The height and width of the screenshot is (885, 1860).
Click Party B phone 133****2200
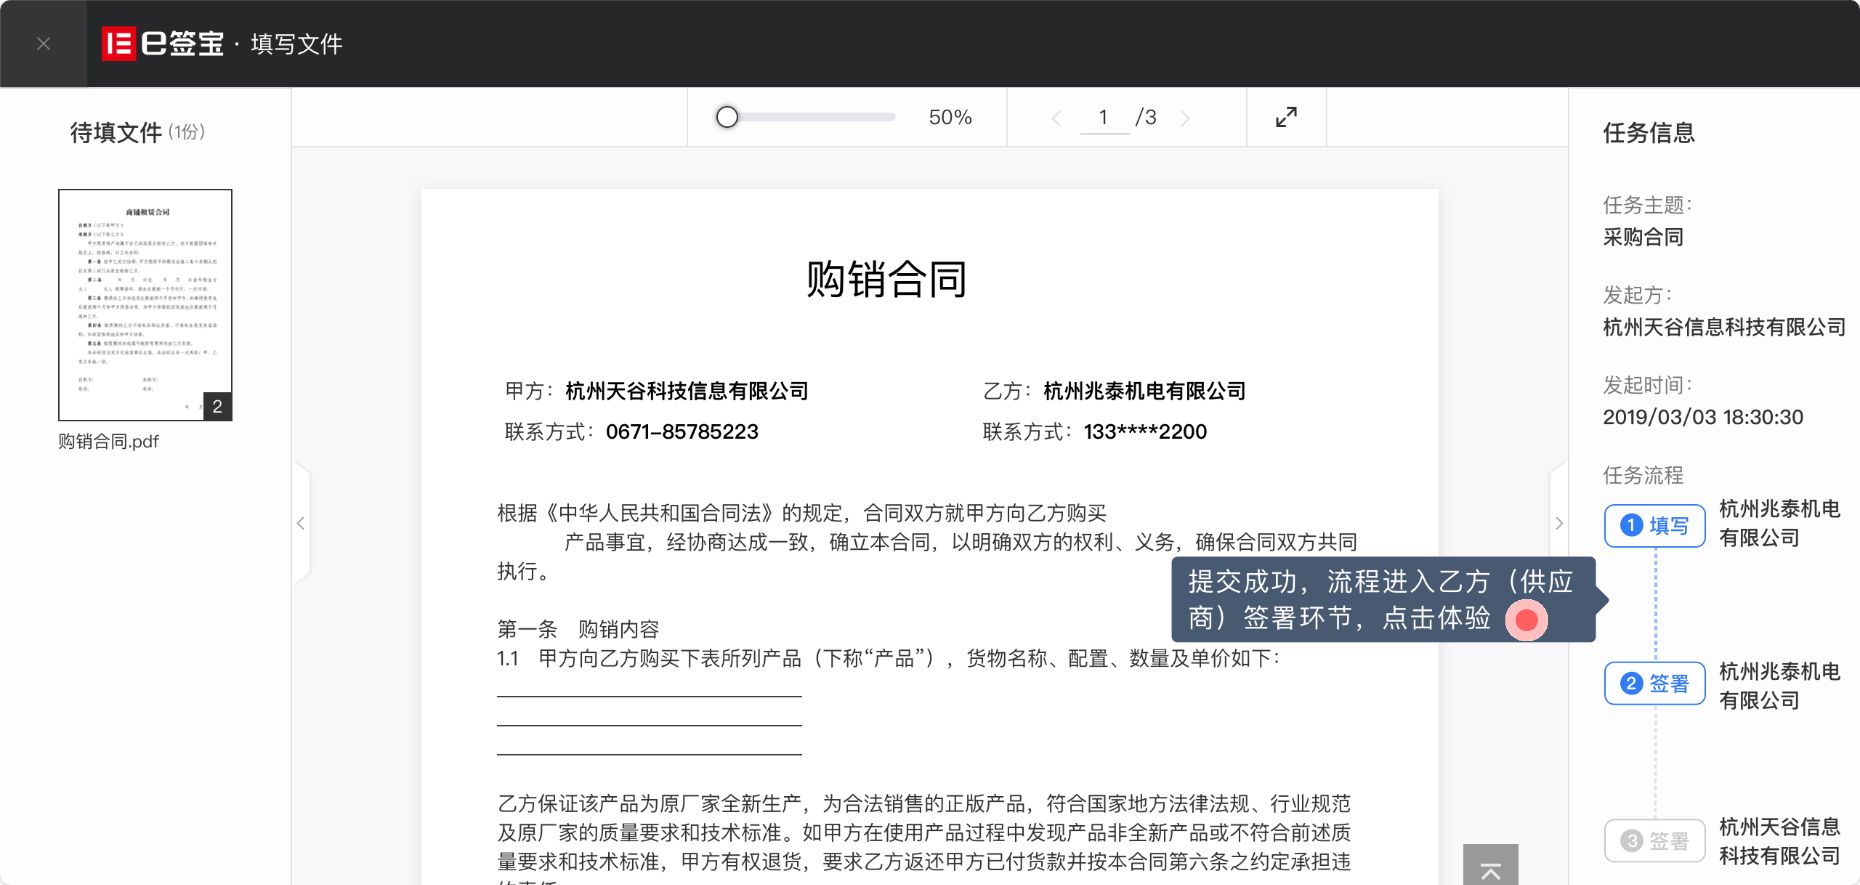pos(1145,432)
